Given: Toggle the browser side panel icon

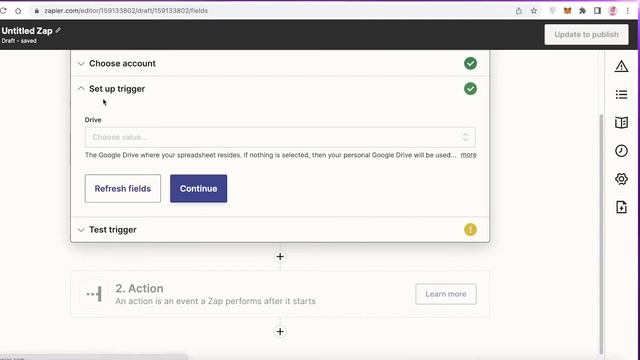Looking at the screenshot, I should click(x=597, y=11).
